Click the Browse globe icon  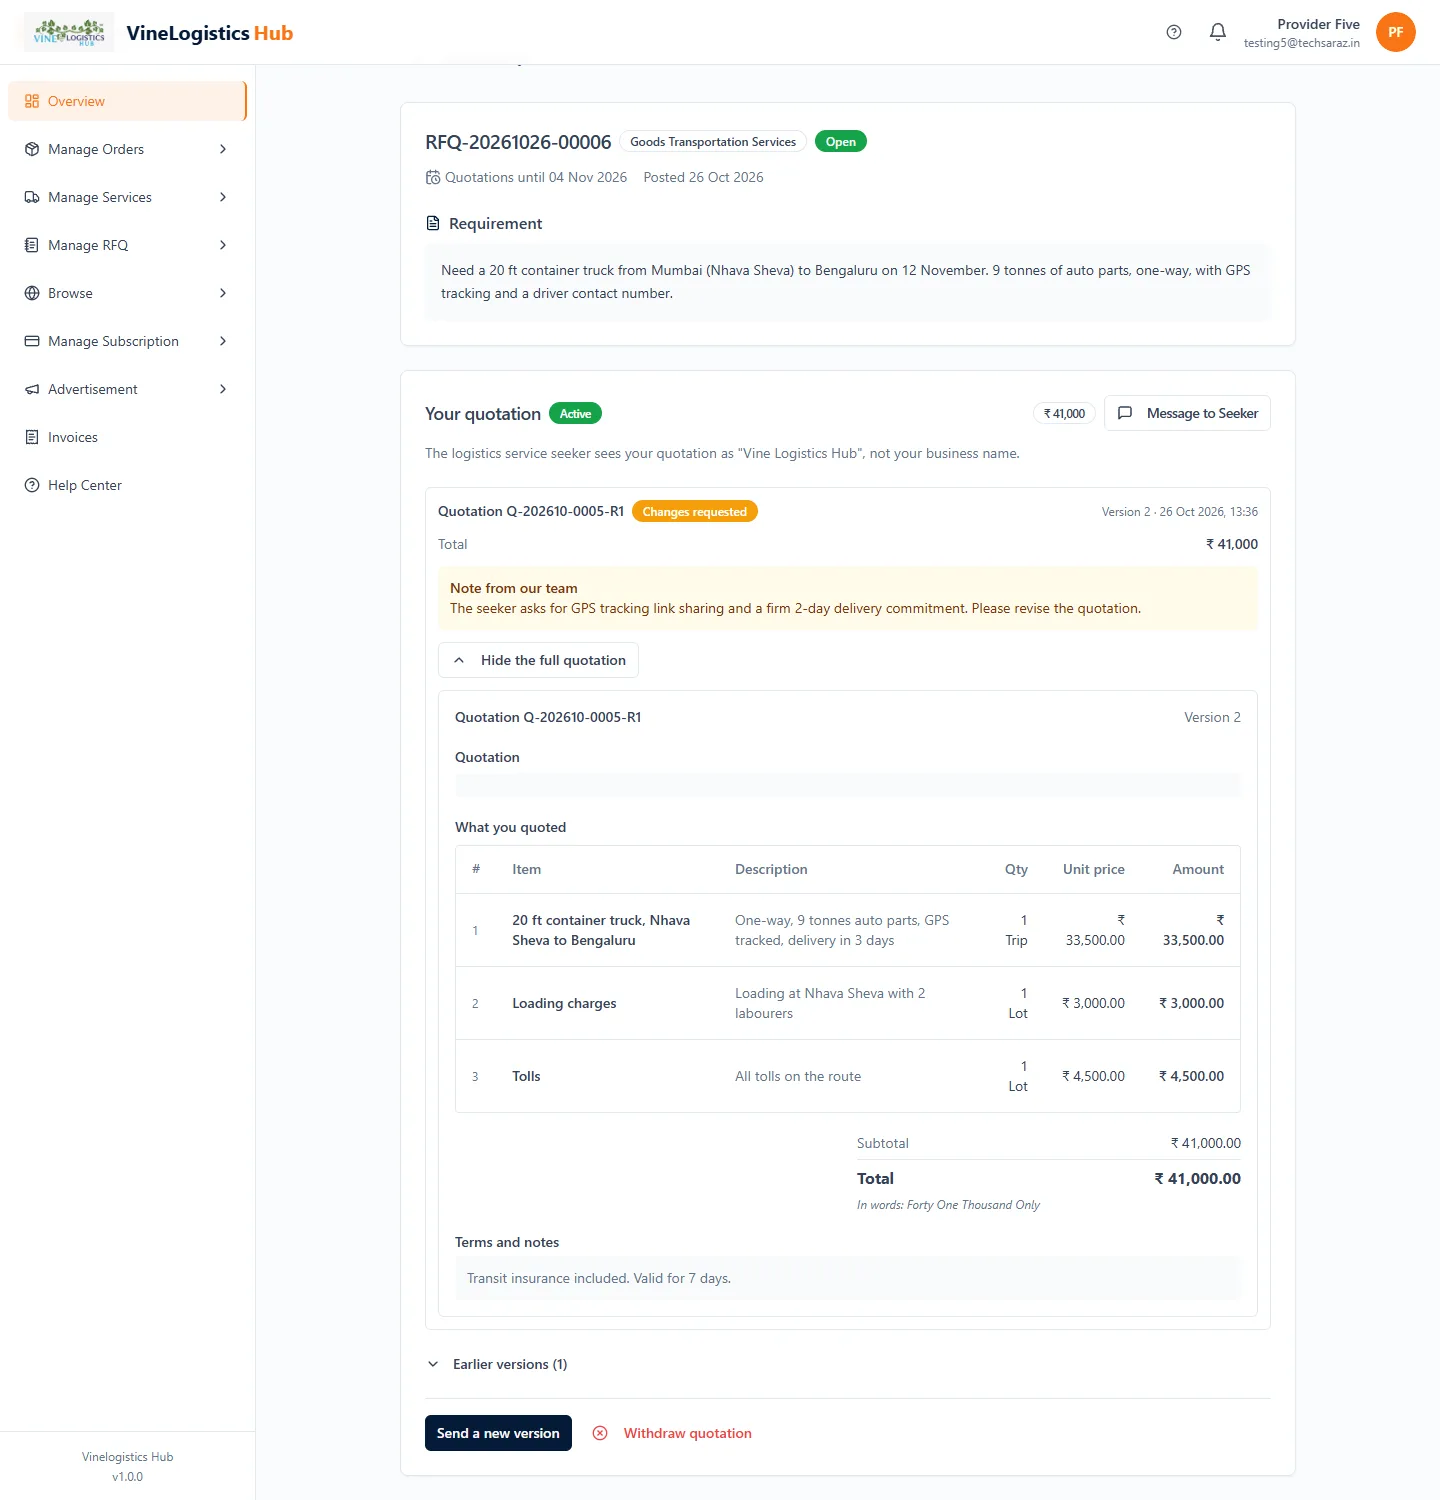tap(32, 293)
